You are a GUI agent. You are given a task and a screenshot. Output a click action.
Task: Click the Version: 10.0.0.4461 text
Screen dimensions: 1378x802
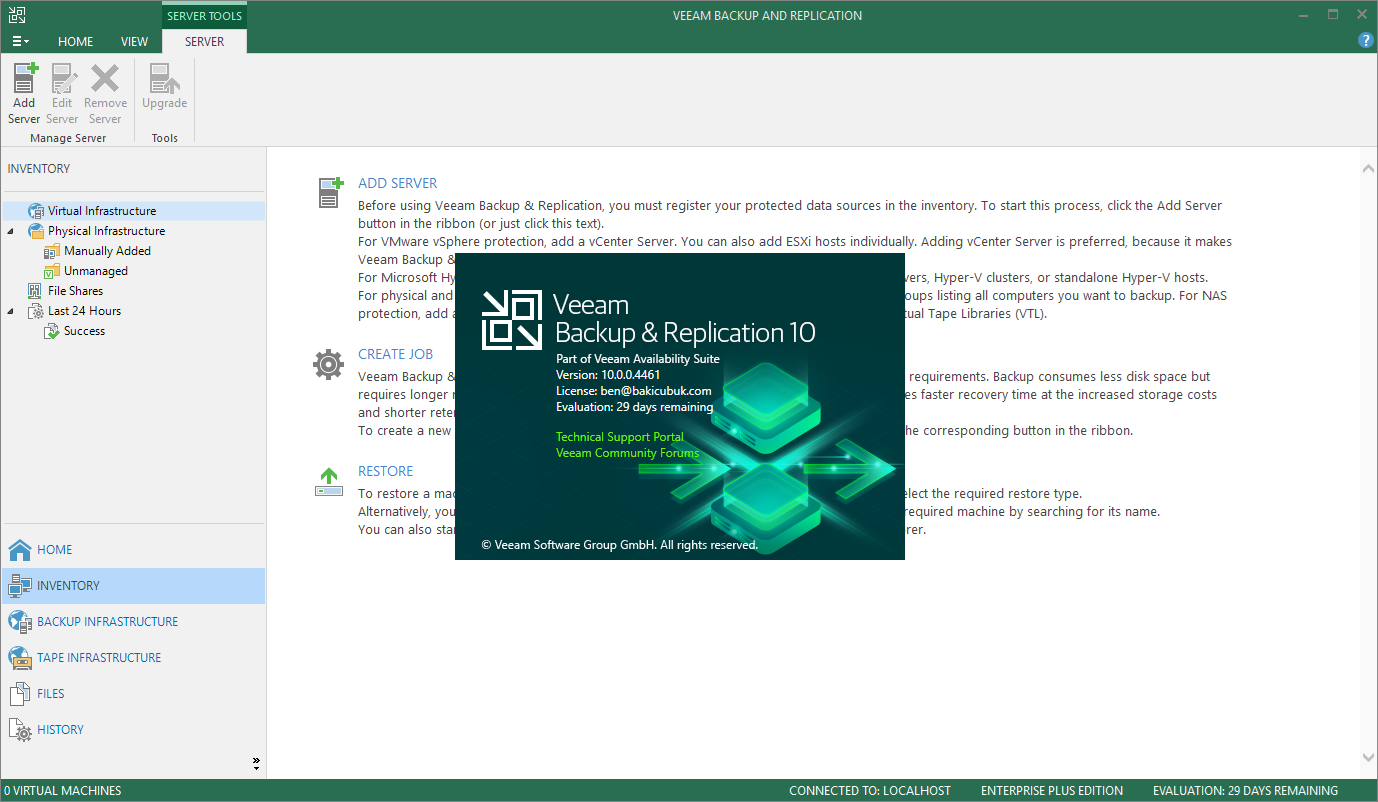tap(608, 375)
